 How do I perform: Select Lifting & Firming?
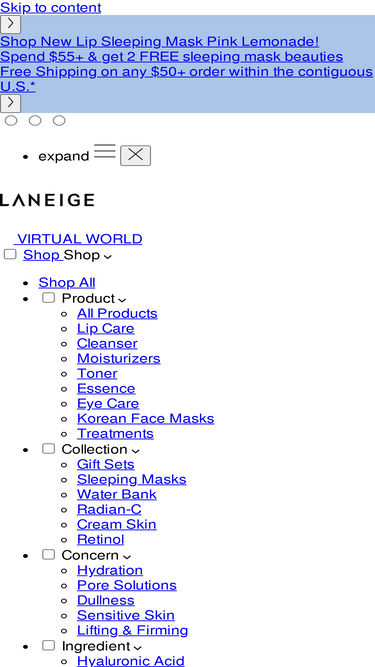point(132,630)
